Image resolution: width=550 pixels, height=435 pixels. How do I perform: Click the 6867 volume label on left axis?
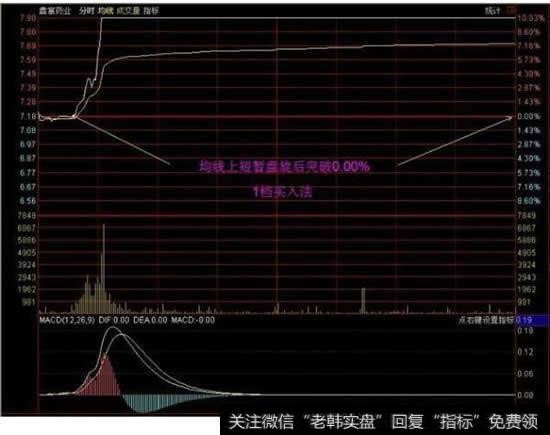(x=27, y=228)
